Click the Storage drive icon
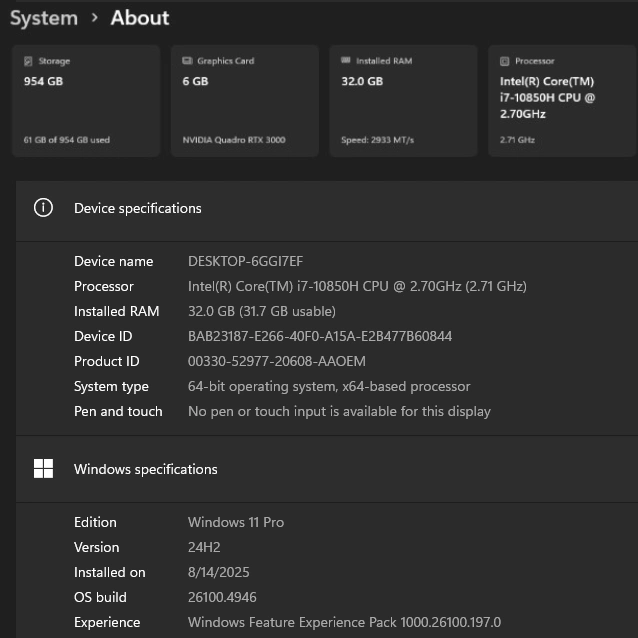Viewport: 638px width, 638px height. pyautogui.click(x=28, y=61)
